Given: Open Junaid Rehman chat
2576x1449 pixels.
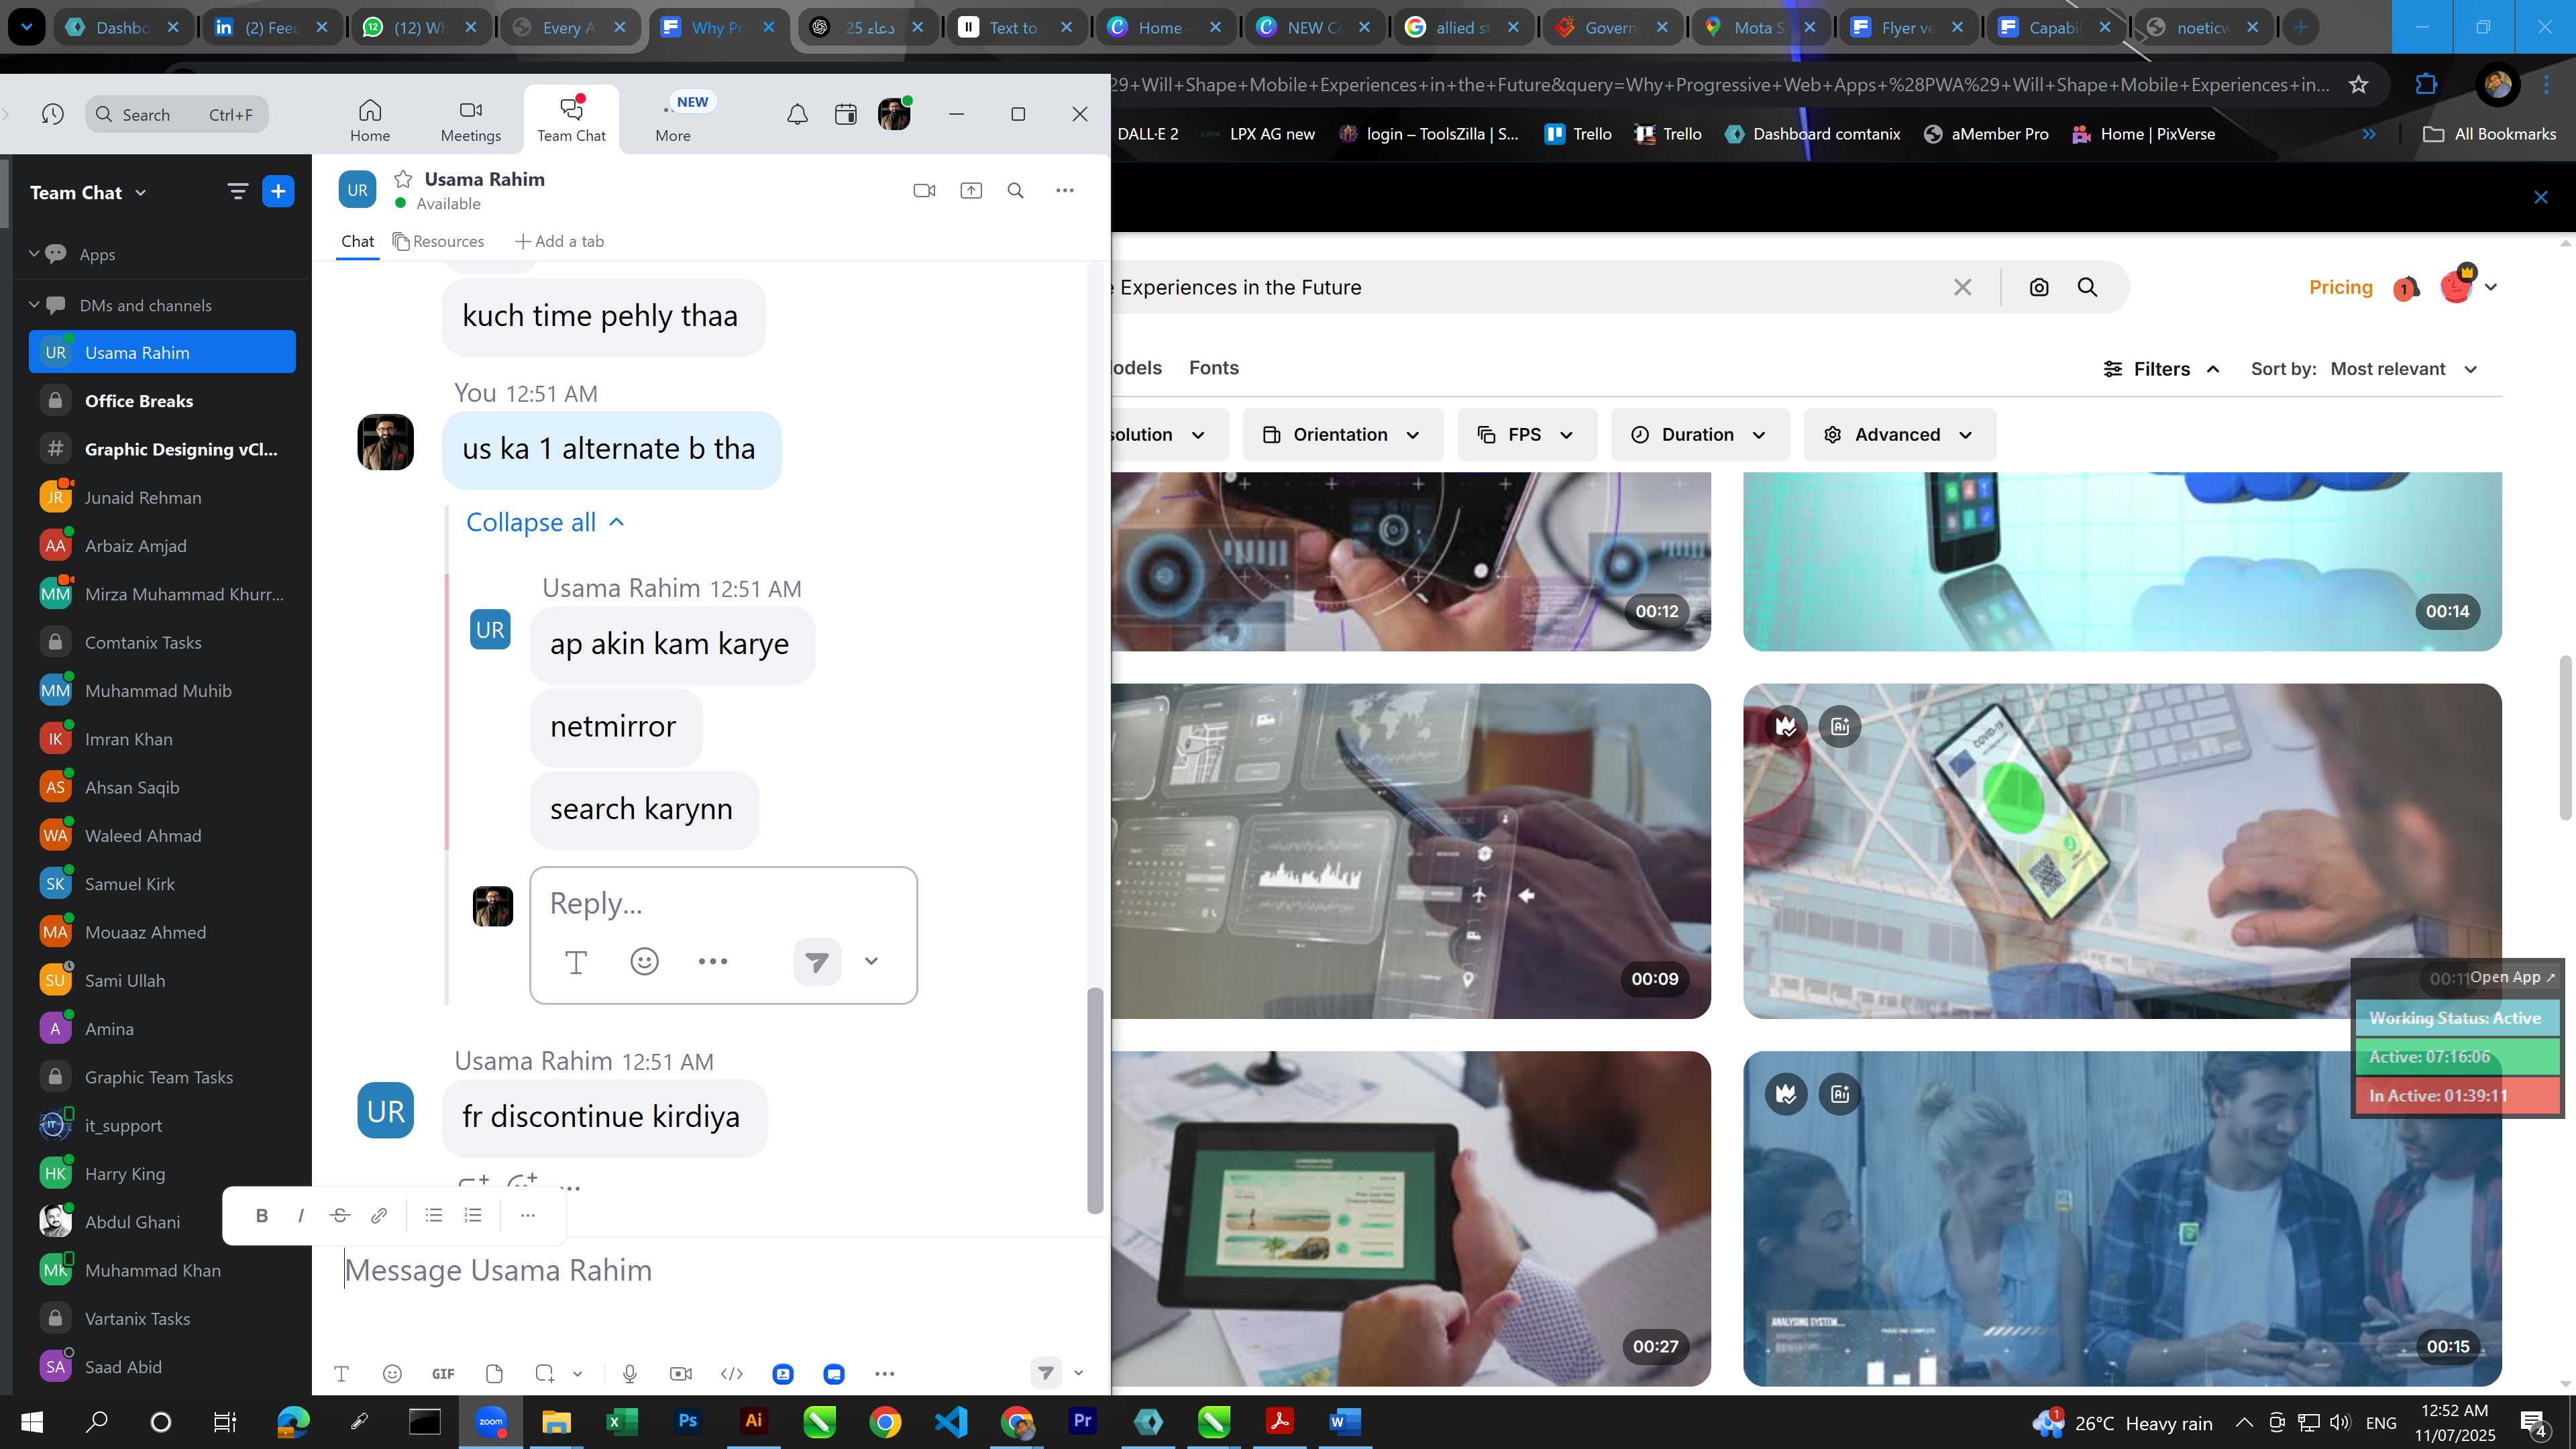Looking at the screenshot, I should (x=162, y=497).
